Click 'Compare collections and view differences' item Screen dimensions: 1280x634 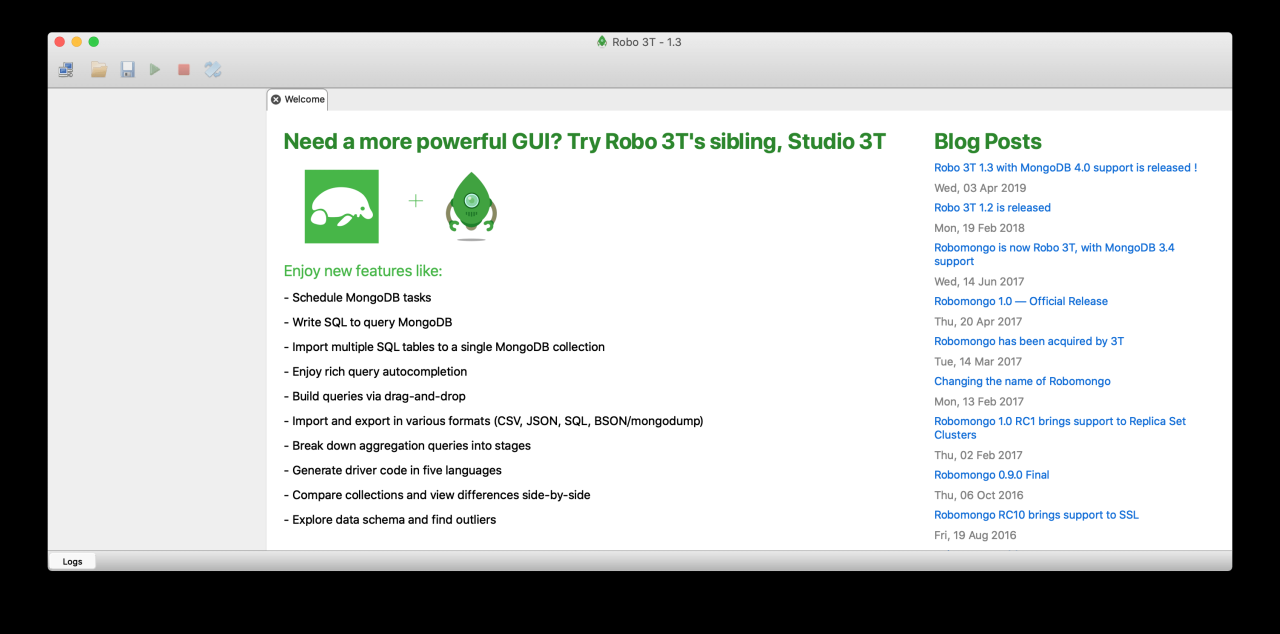(437, 495)
